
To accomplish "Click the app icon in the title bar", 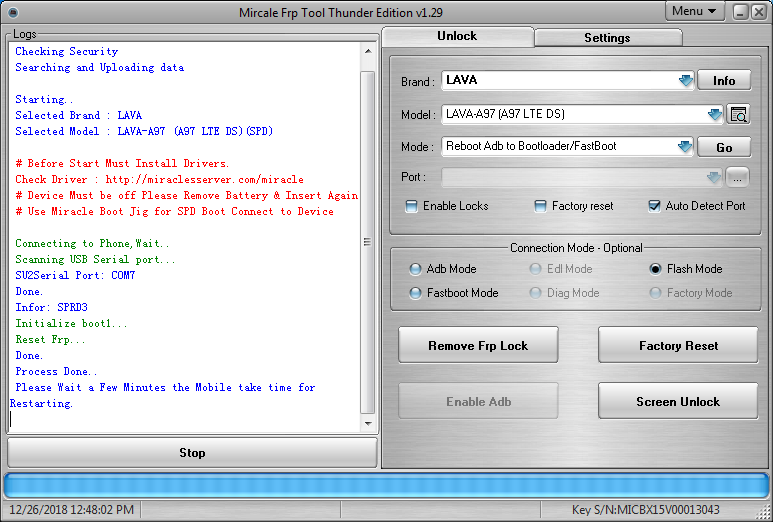I will coord(13,12).
